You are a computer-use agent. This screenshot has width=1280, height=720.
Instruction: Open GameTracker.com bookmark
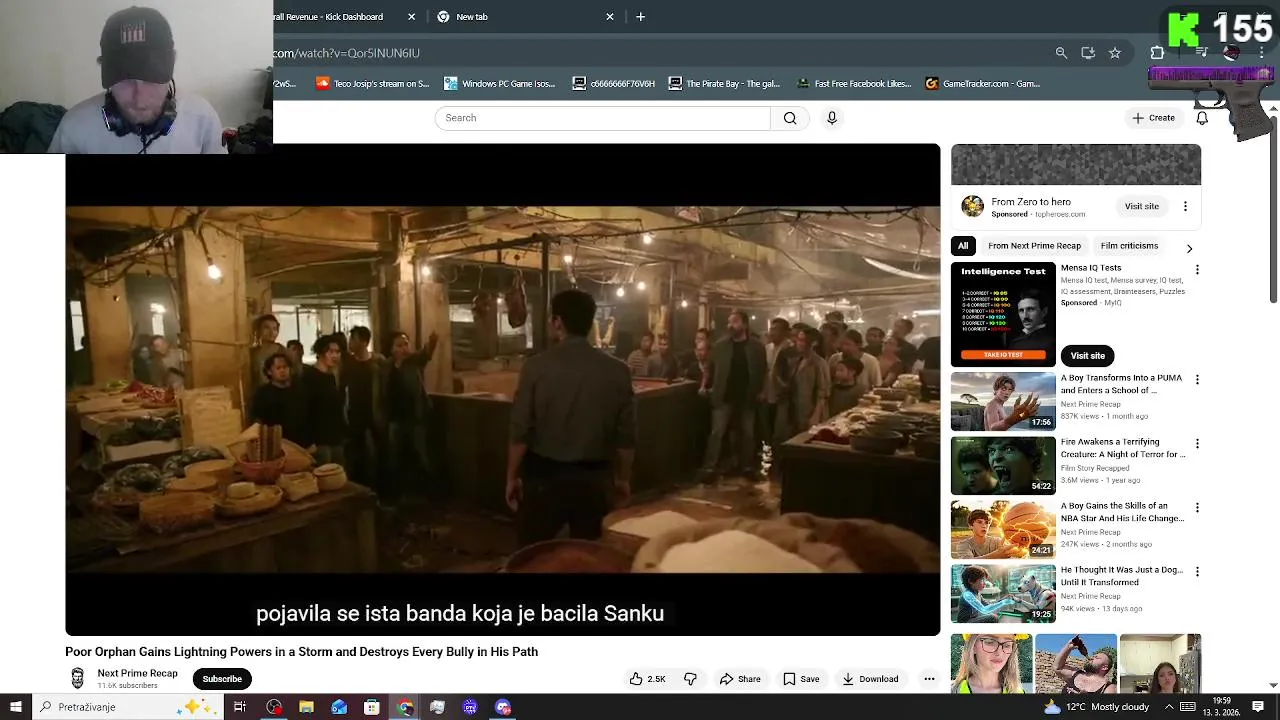[x=983, y=84]
